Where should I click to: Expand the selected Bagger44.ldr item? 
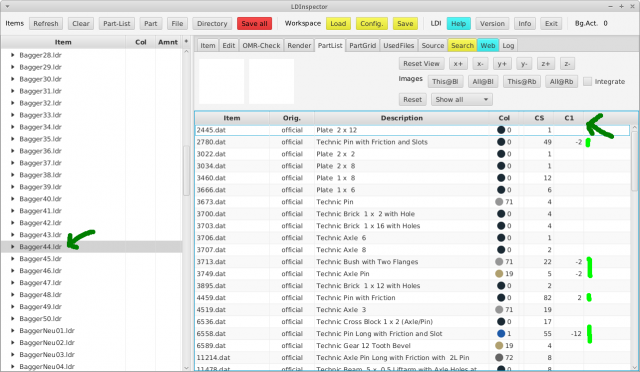[13, 247]
